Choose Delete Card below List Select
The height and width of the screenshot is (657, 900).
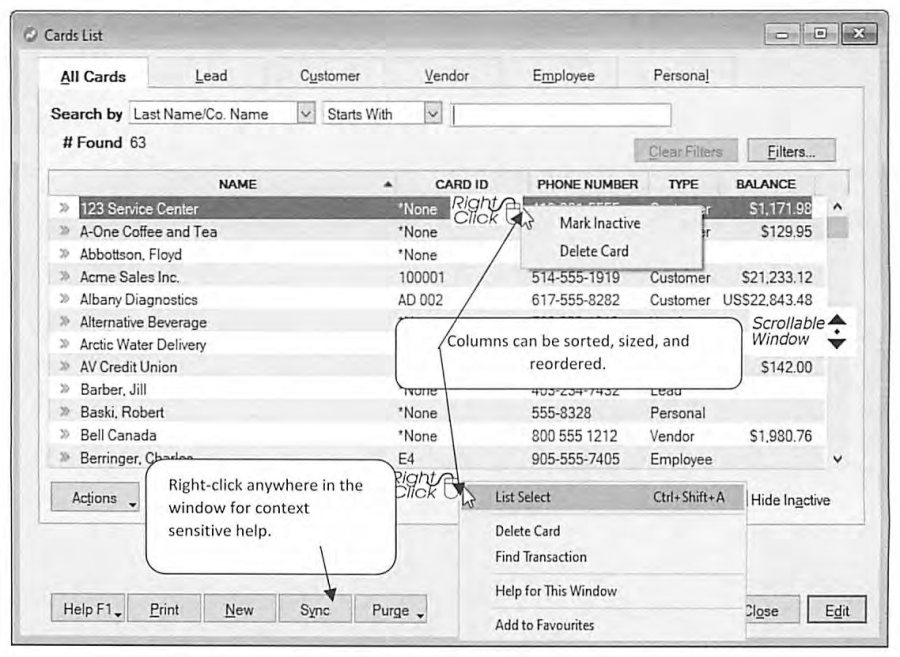tap(527, 531)
